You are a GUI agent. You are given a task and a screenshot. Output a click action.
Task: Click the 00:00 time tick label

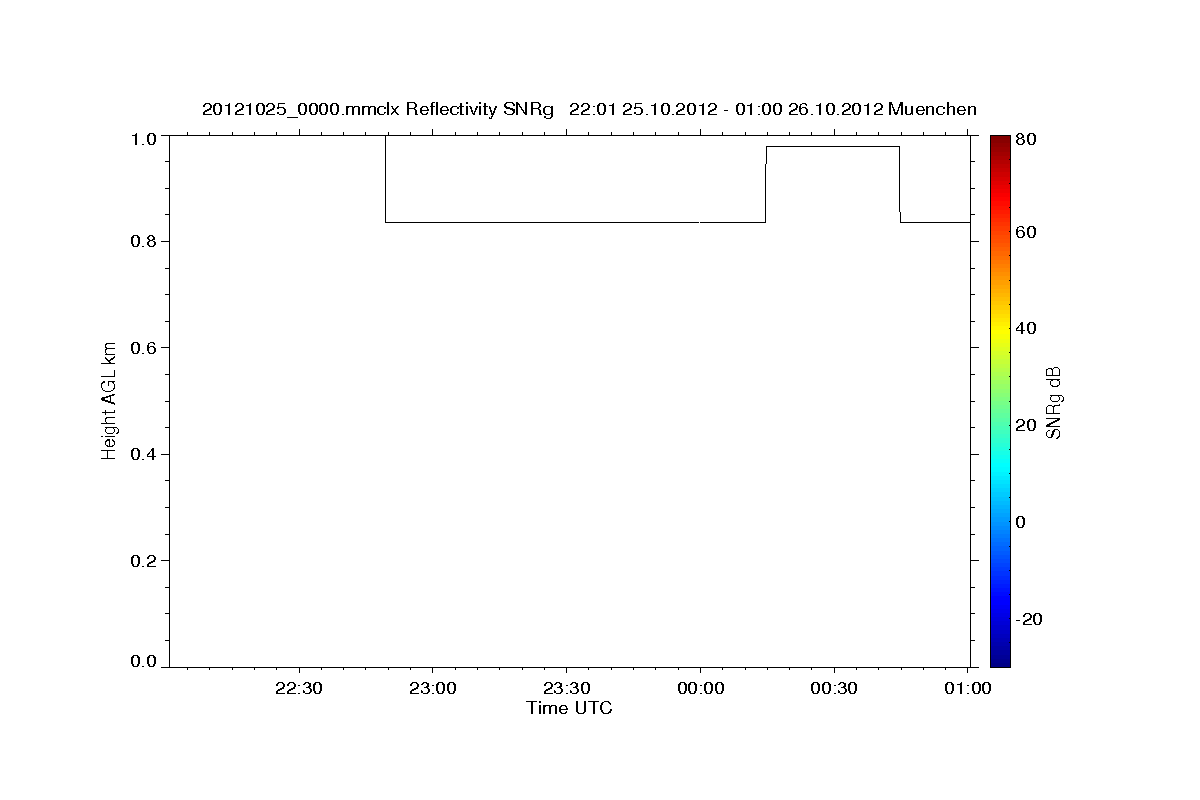click(x=700, y=689)
